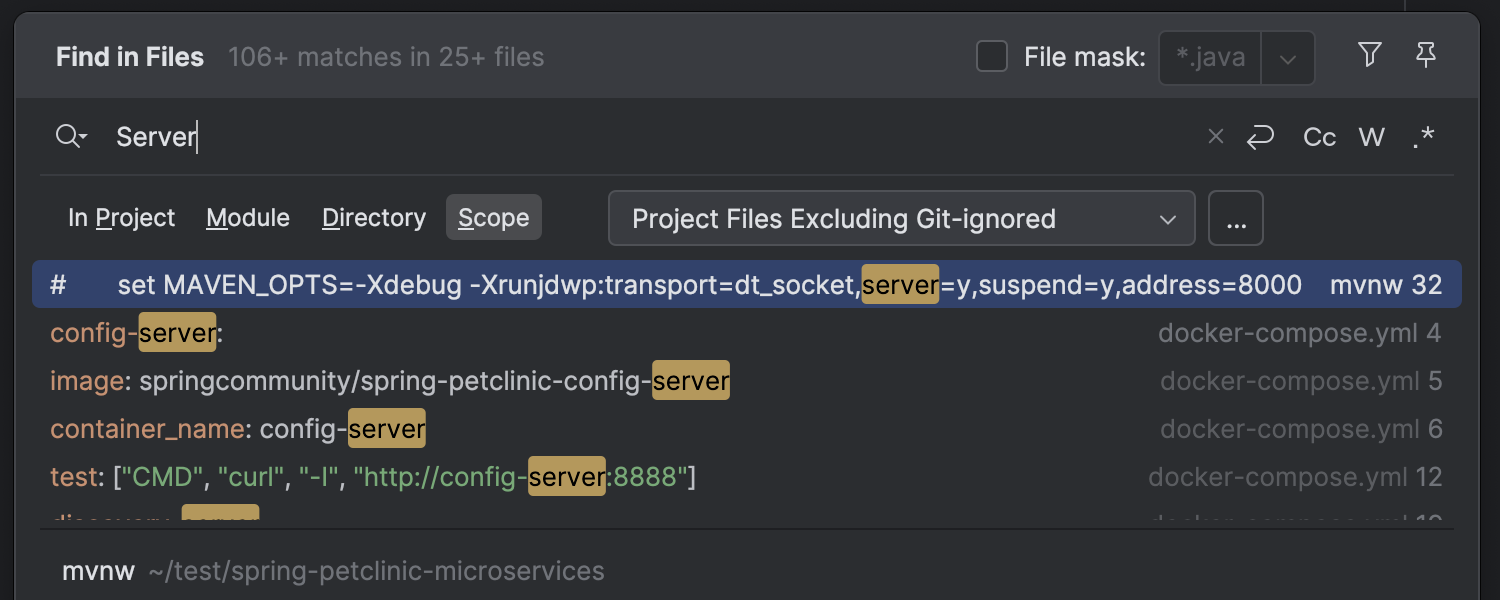Screen dimensions: 1500x600
Task: Place cursor in the search input field
Action: [400, 136]
